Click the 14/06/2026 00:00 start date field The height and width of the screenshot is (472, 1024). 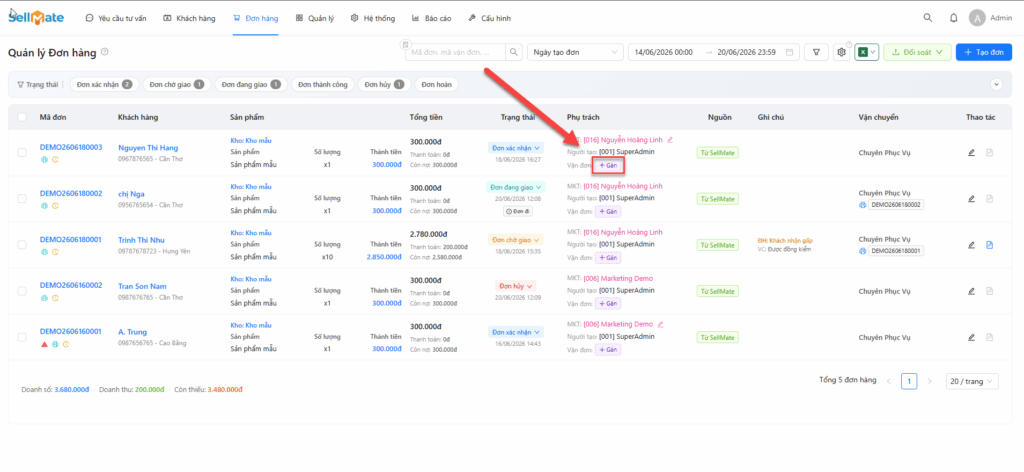(x=664, y=52)
